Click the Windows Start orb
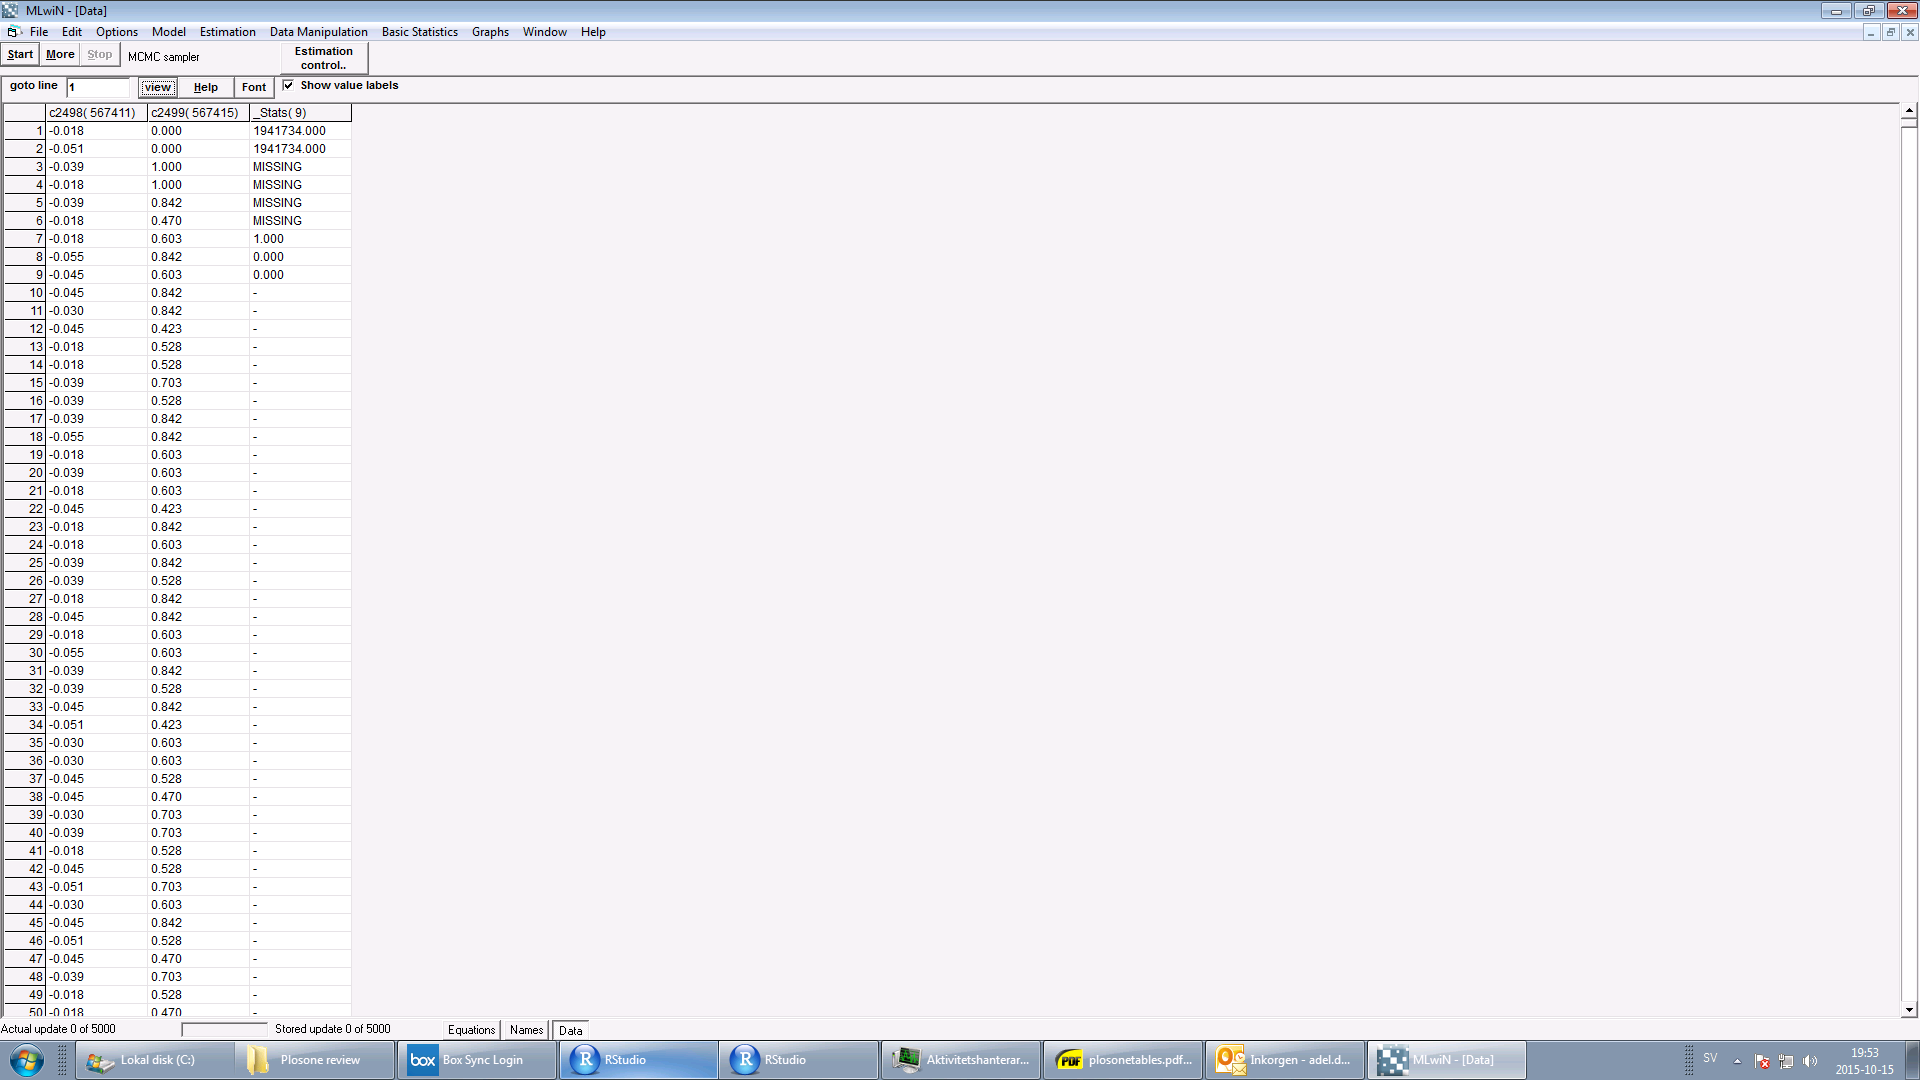 26,1060
